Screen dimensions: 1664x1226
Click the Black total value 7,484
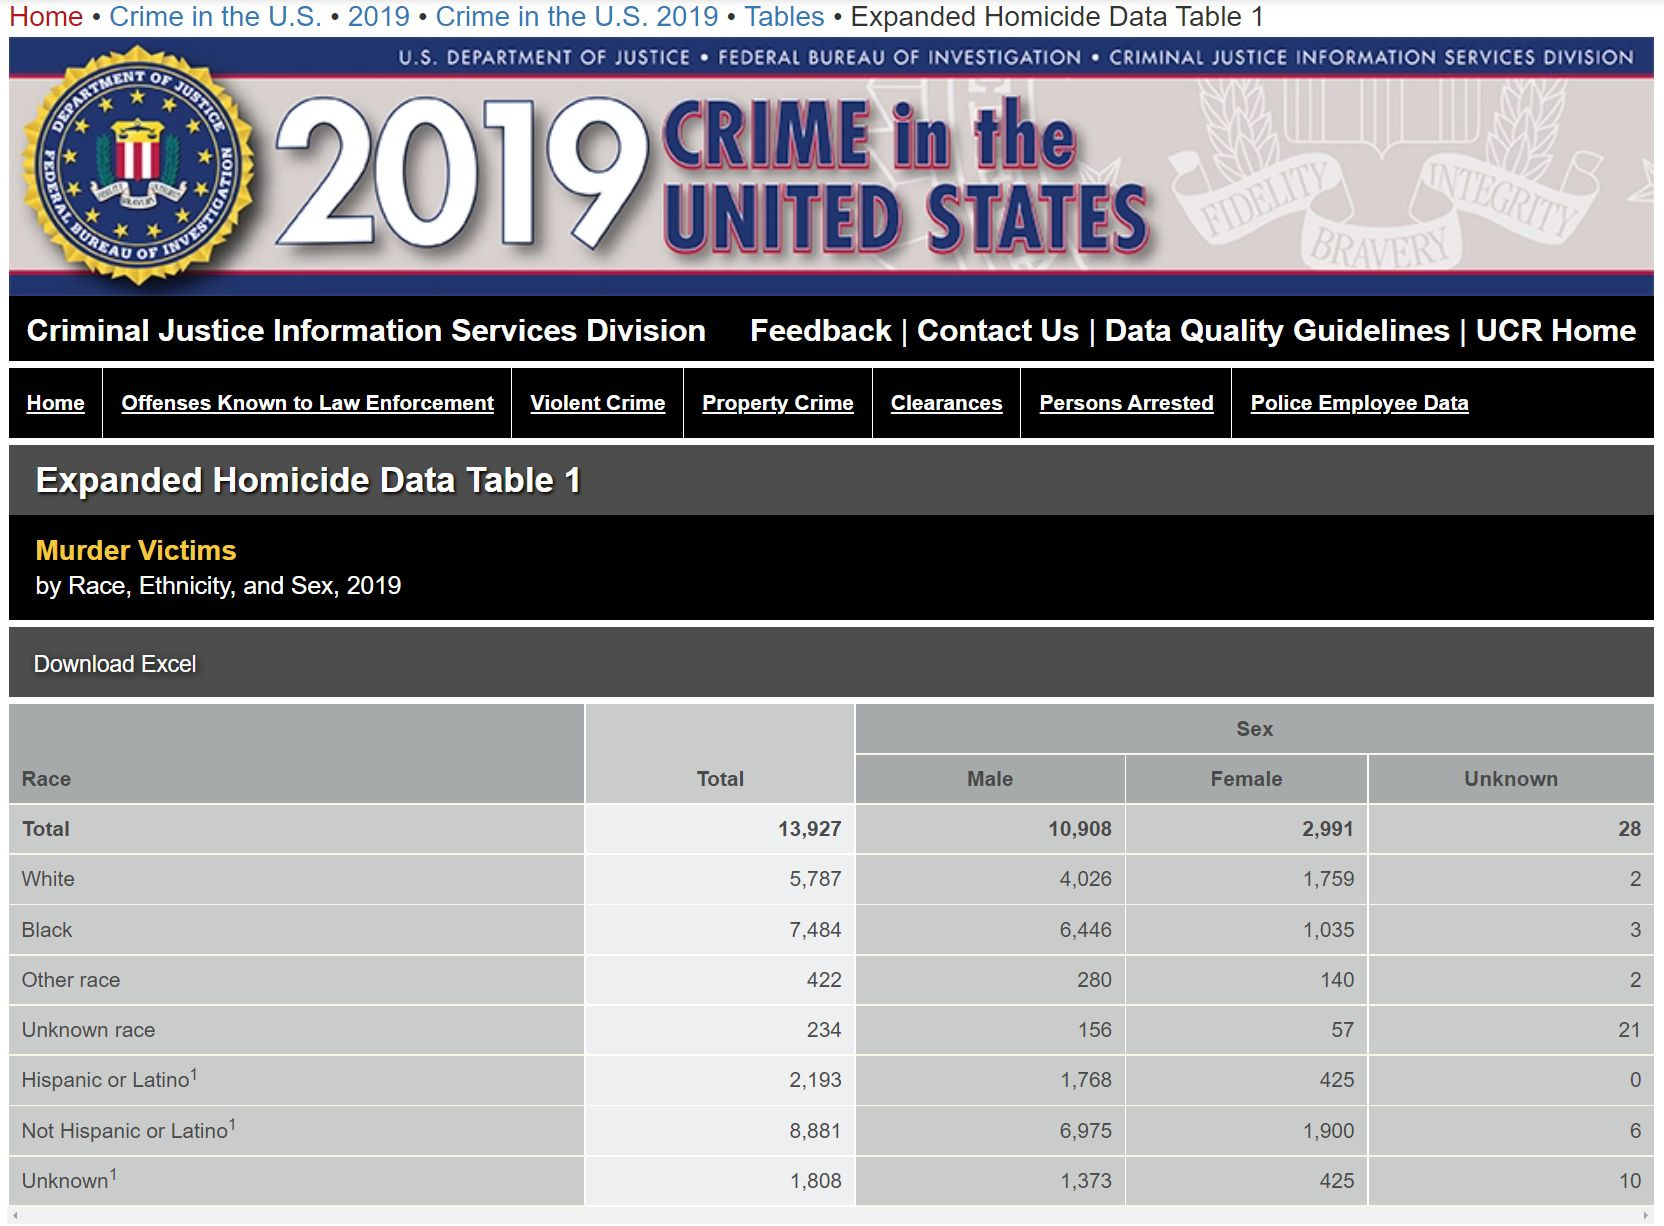coord(815,930)
